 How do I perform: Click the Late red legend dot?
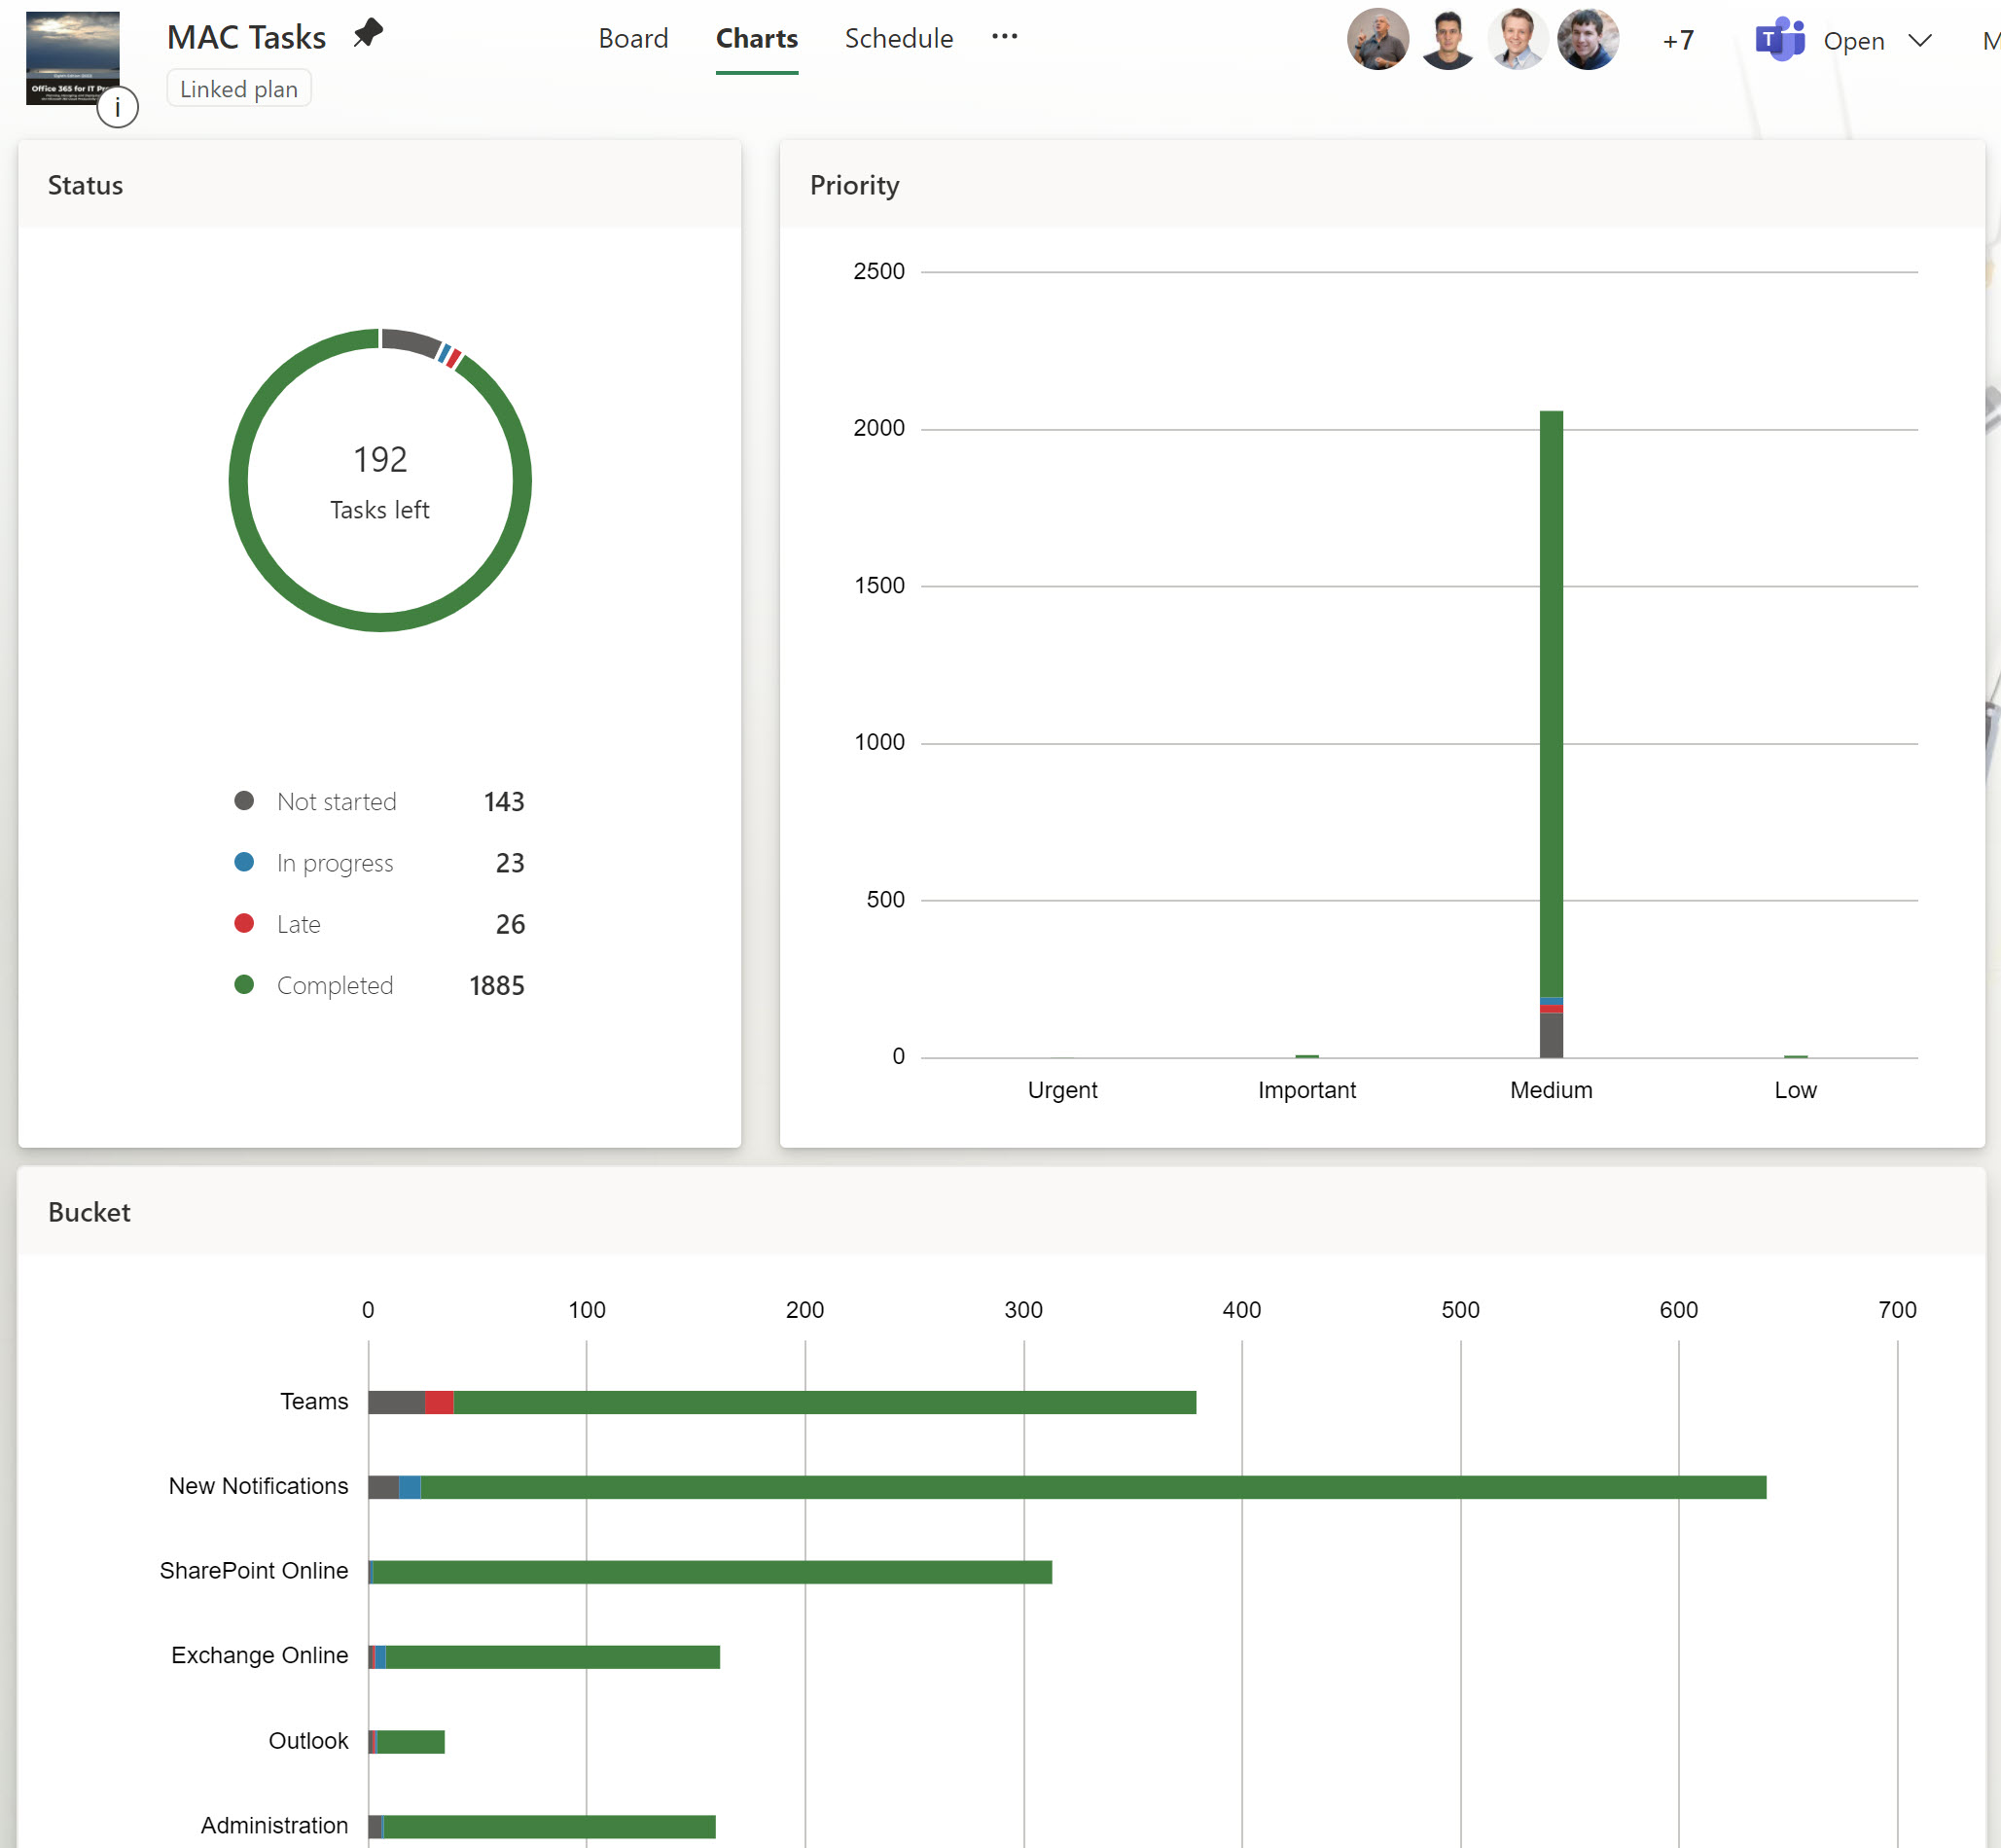(244, 923)
